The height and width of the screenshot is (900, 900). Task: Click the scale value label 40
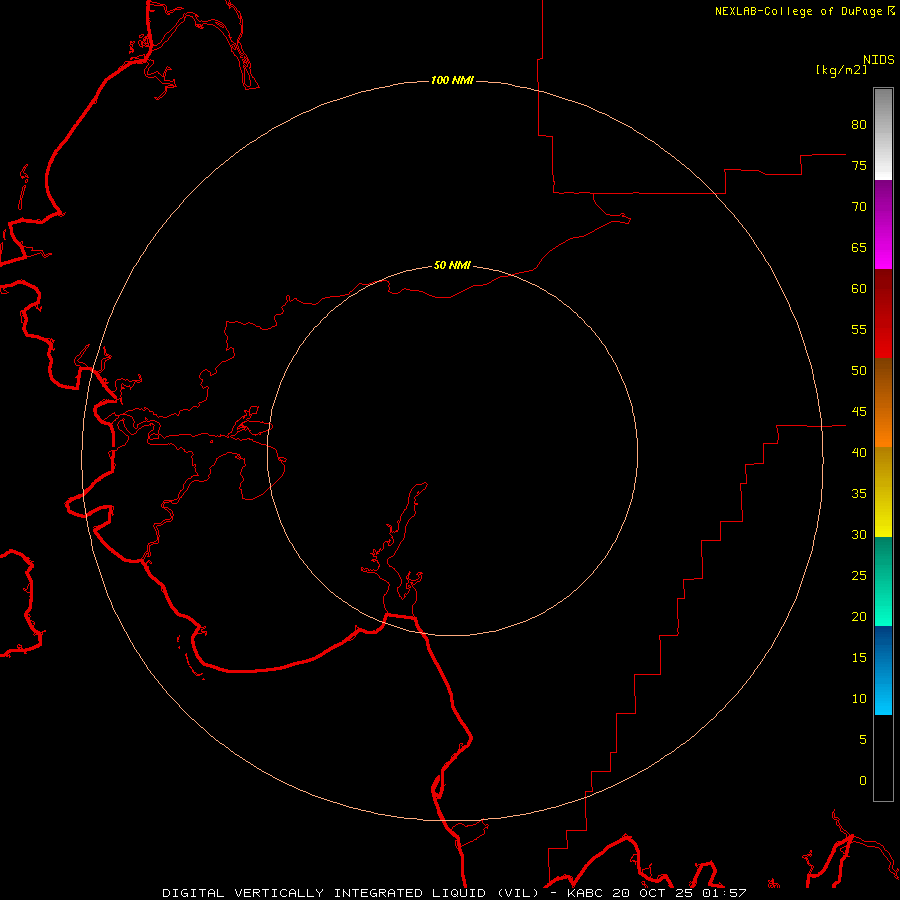coord(859,452)
